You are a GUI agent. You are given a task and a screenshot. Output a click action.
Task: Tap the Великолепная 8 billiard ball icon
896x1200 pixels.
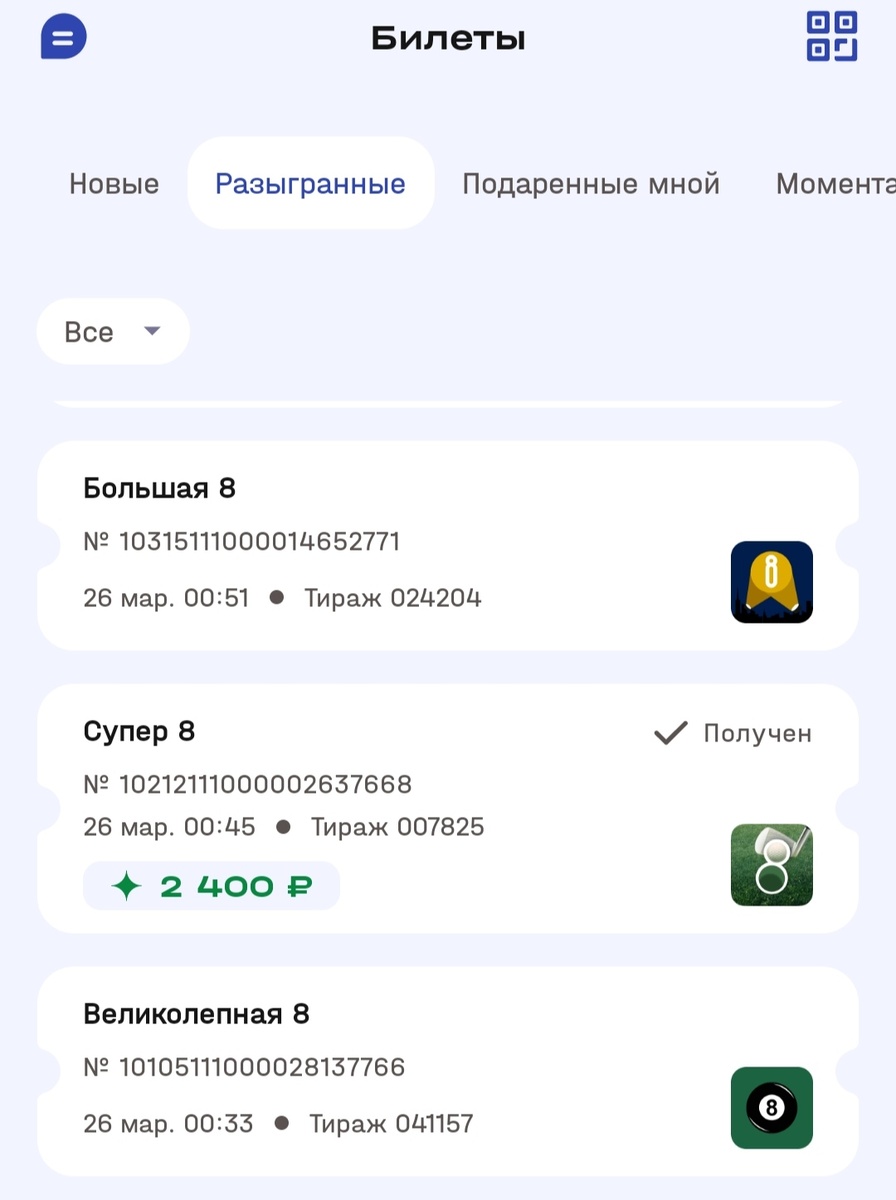[771, 1108]
